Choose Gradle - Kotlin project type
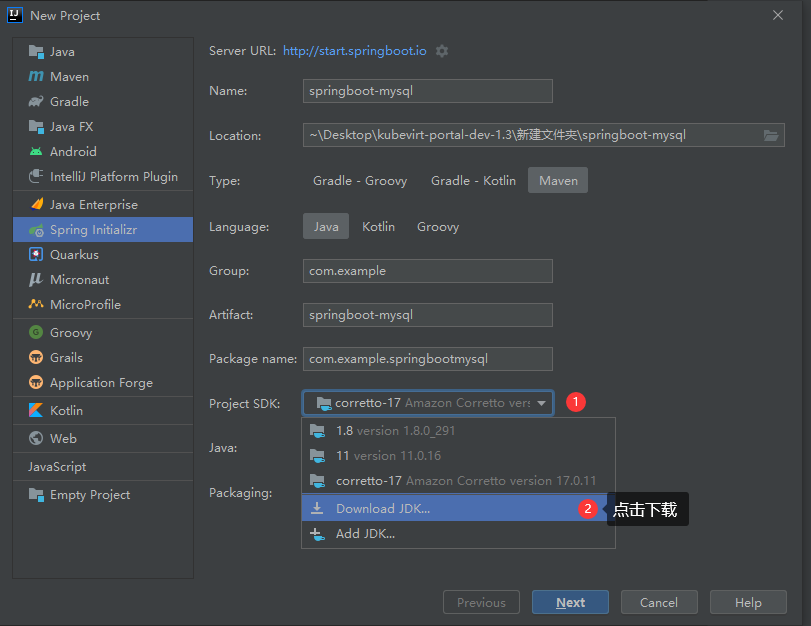Image resolution: width=811 pixels, height=626 pixels. (473, 181)
